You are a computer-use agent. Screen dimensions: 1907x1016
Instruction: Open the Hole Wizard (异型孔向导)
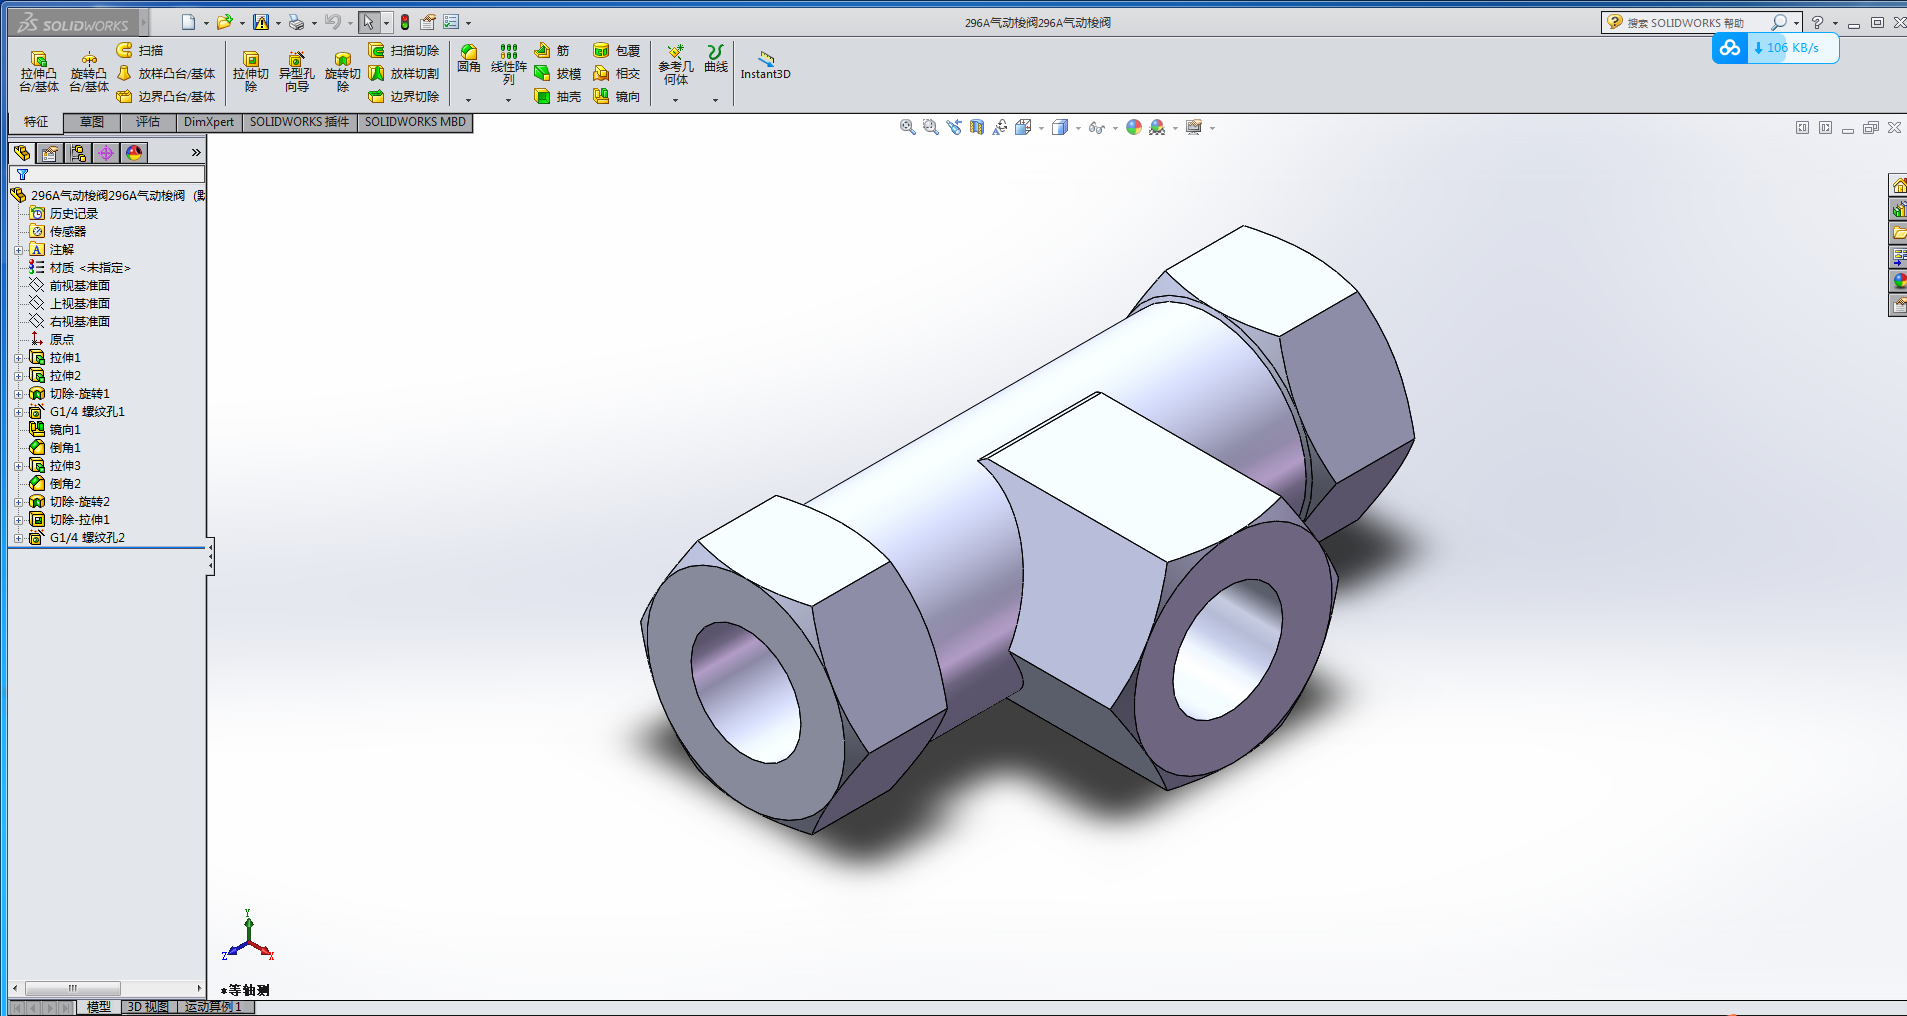point(296,72)
